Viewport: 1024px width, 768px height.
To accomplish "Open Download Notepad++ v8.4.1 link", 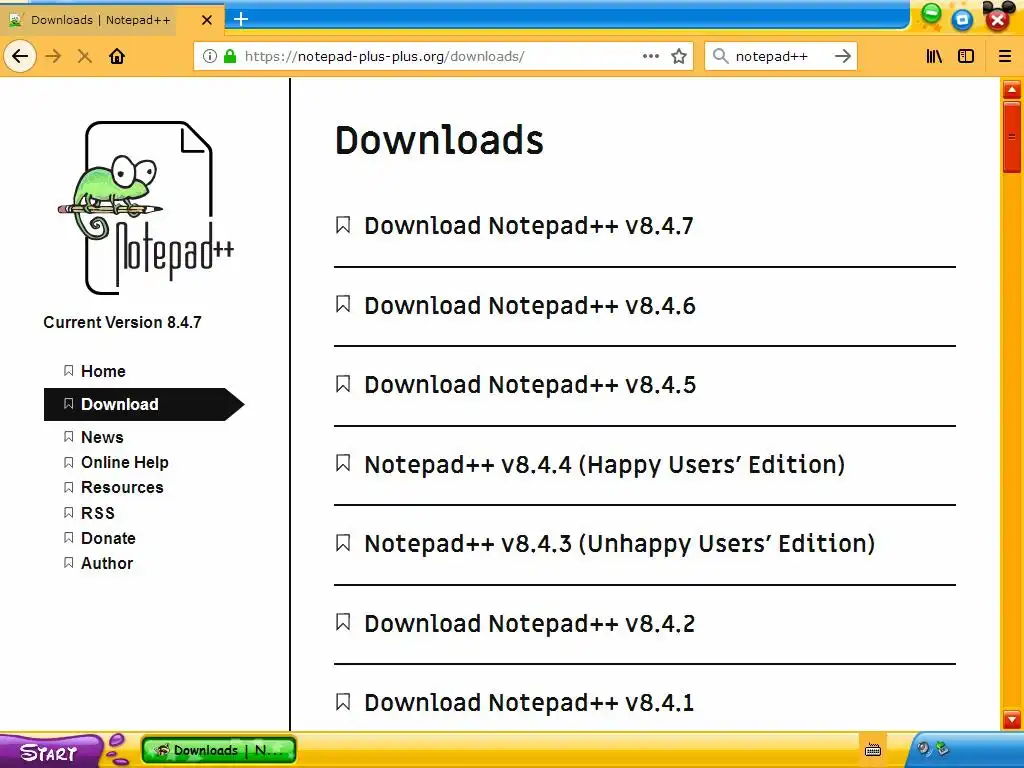I will pyautogui.click(x=529, y=703).
